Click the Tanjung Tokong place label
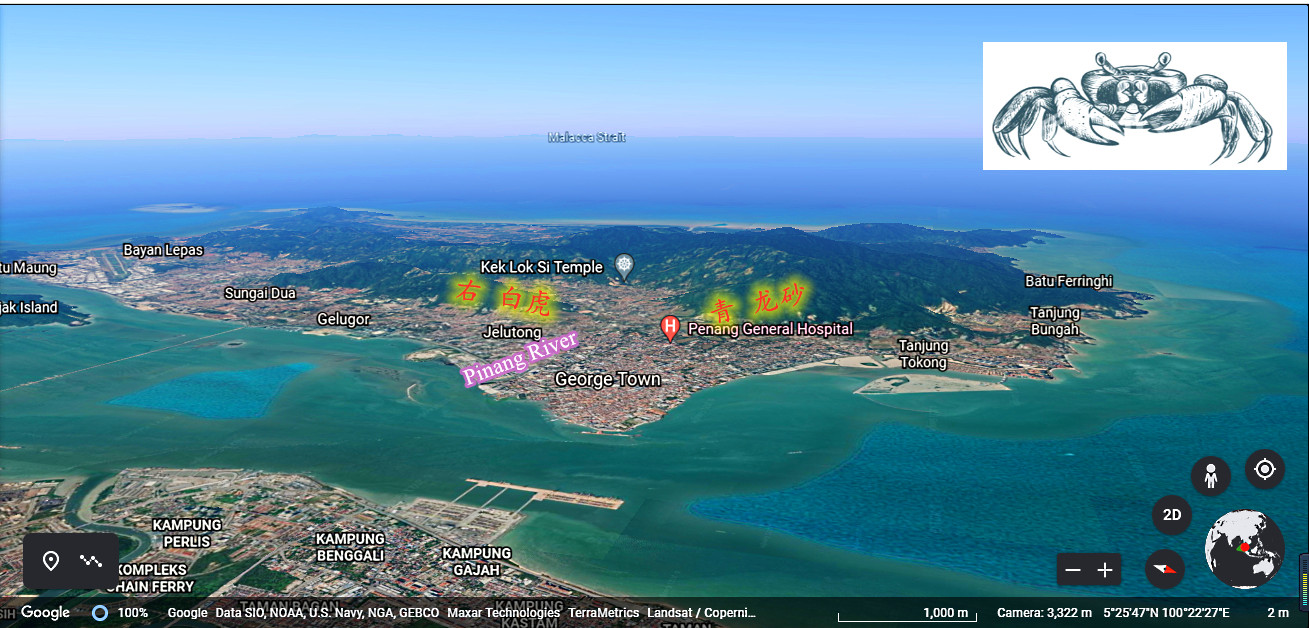Image resolution: width=1309 pixels, height=628 pixels. pos(923,354)
